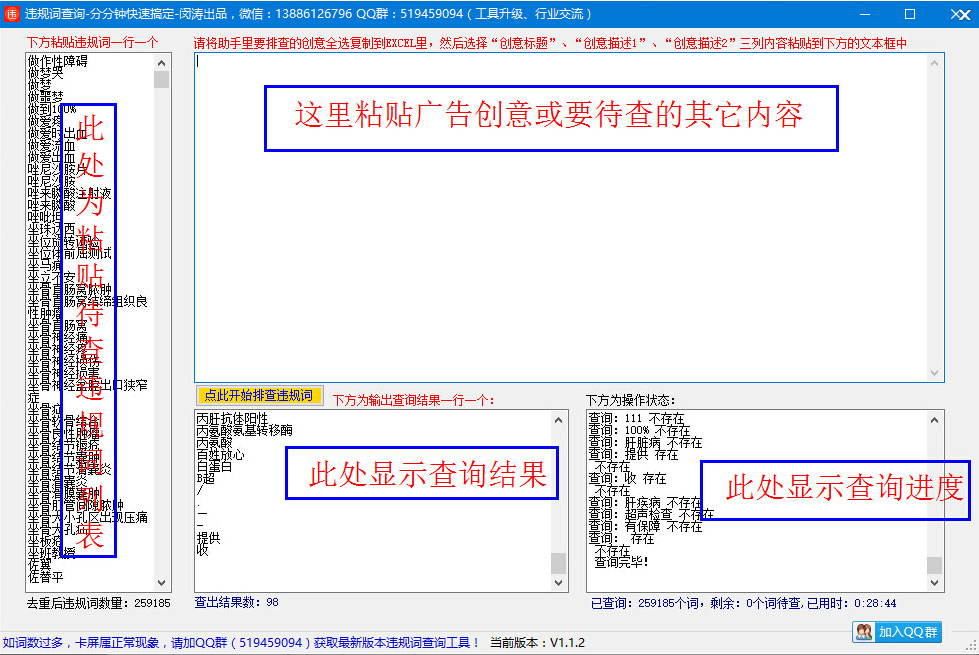Click the violation word list scrollbar thumb

pyautogui.click(x=162, y=79)
